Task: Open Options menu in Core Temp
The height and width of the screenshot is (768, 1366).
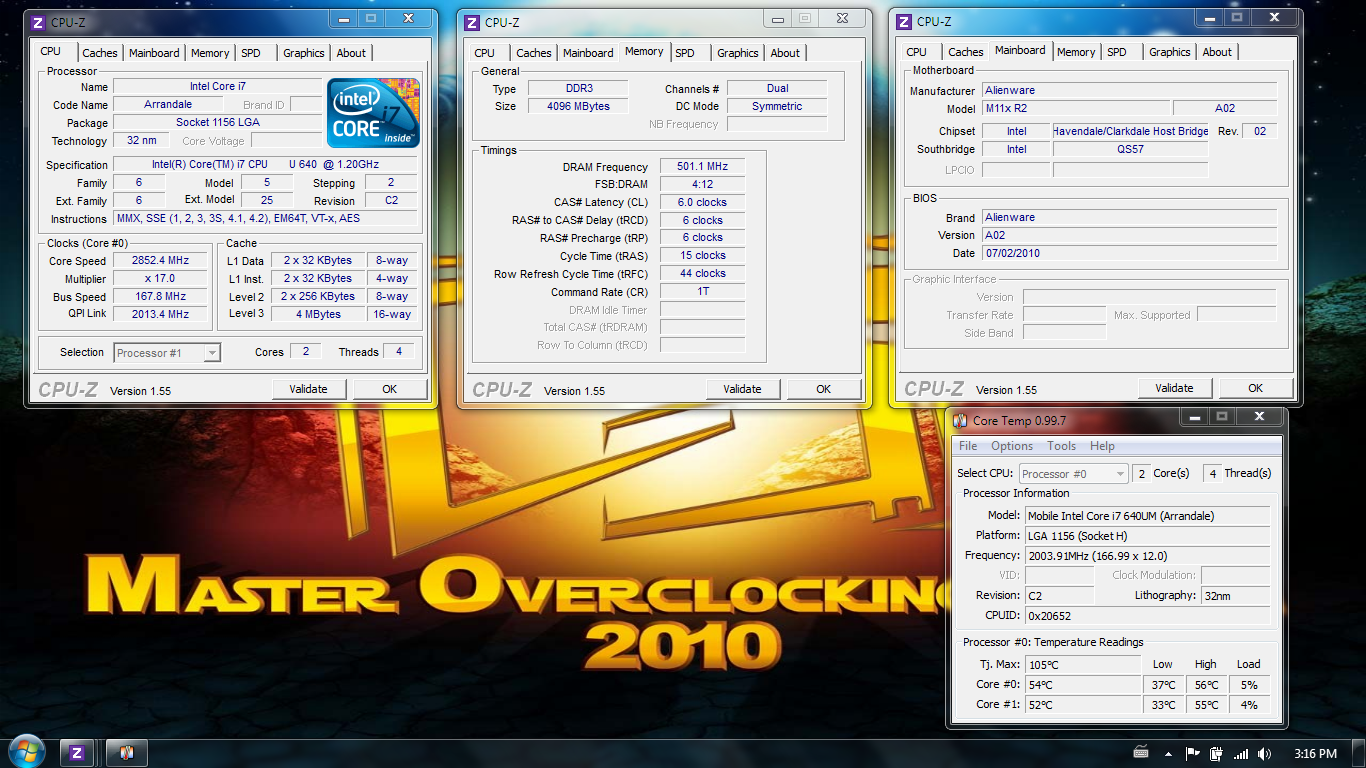Action: (x=1012, y=446)
